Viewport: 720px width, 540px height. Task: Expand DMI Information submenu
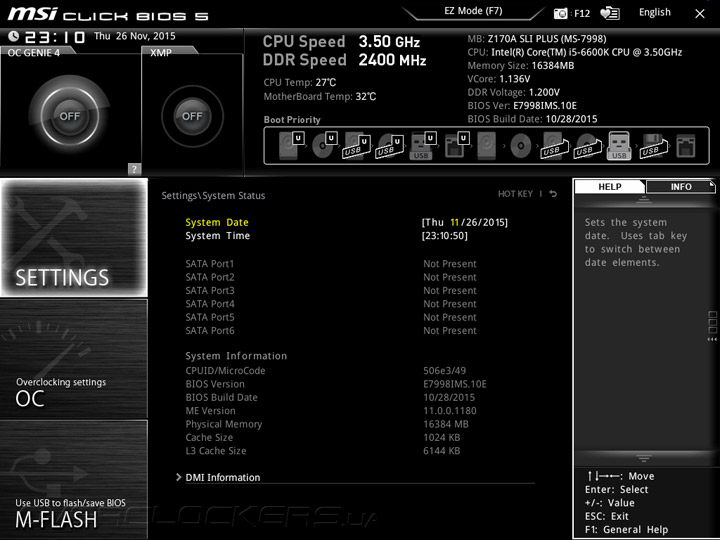(x=223, y=478)
